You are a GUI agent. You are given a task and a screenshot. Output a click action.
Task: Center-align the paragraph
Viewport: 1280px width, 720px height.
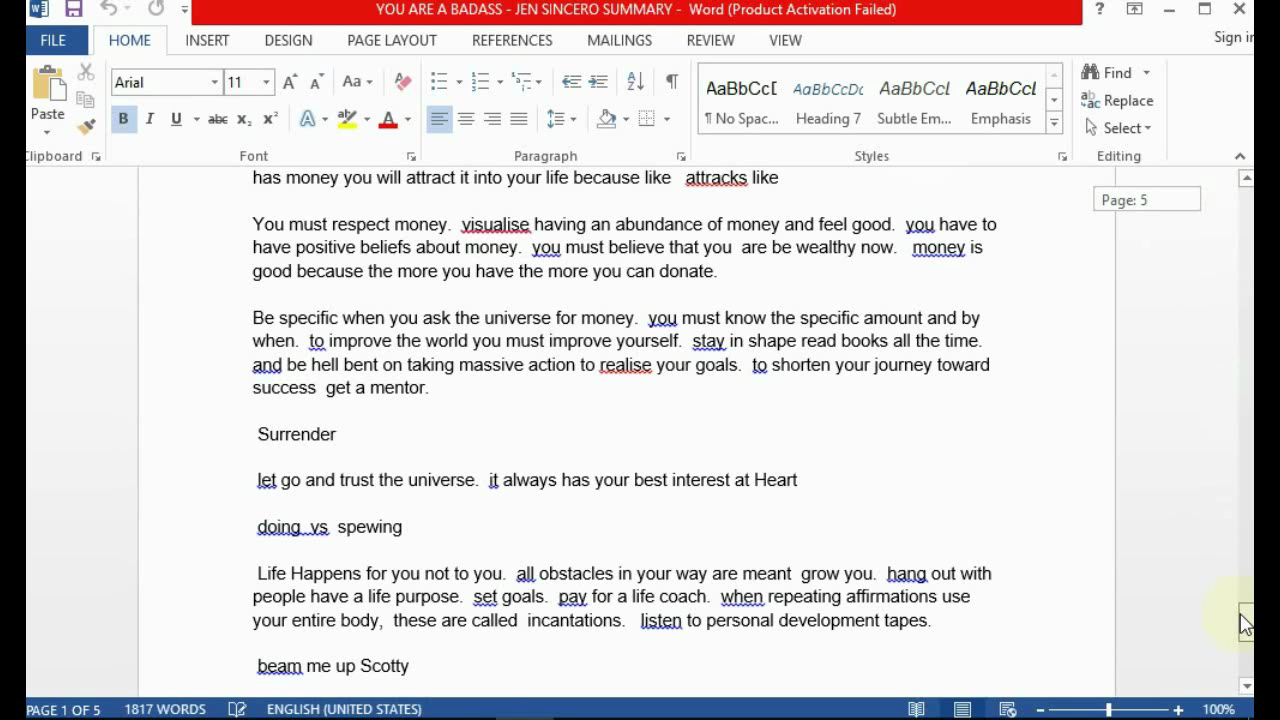click(x=466, y=119)
